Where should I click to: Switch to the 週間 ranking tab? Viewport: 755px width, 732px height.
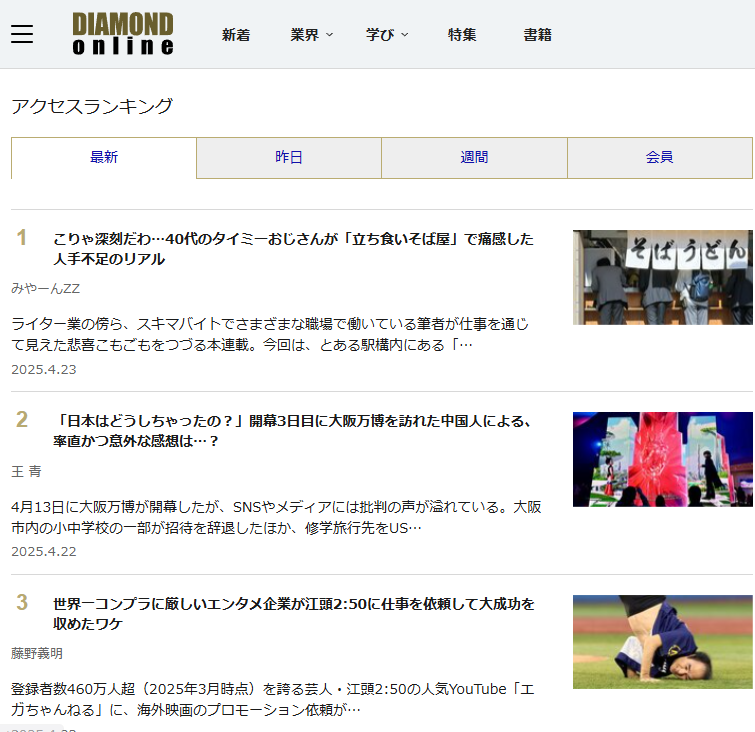[474, 157]
